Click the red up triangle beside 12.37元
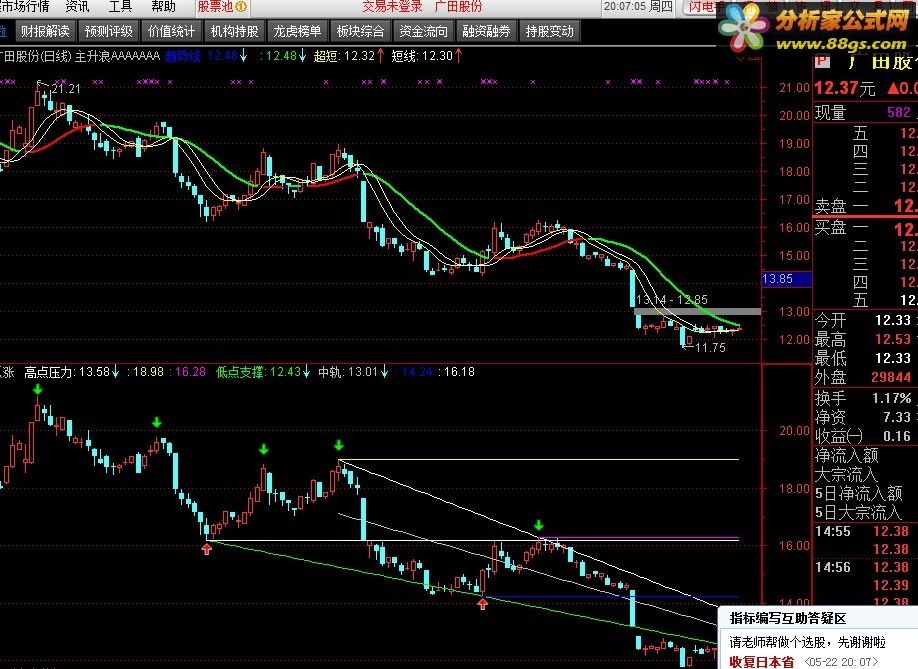The height and width of the screenshot is (669, 918). pos(893,88)
